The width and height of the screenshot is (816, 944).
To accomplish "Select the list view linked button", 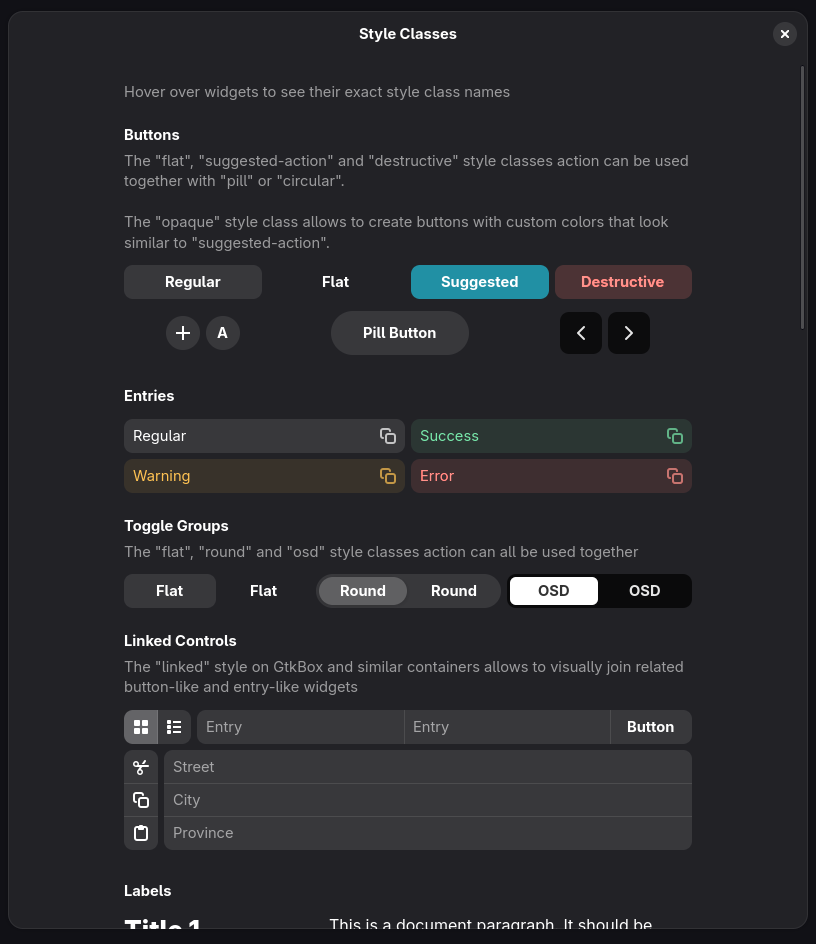I will 174,727.
